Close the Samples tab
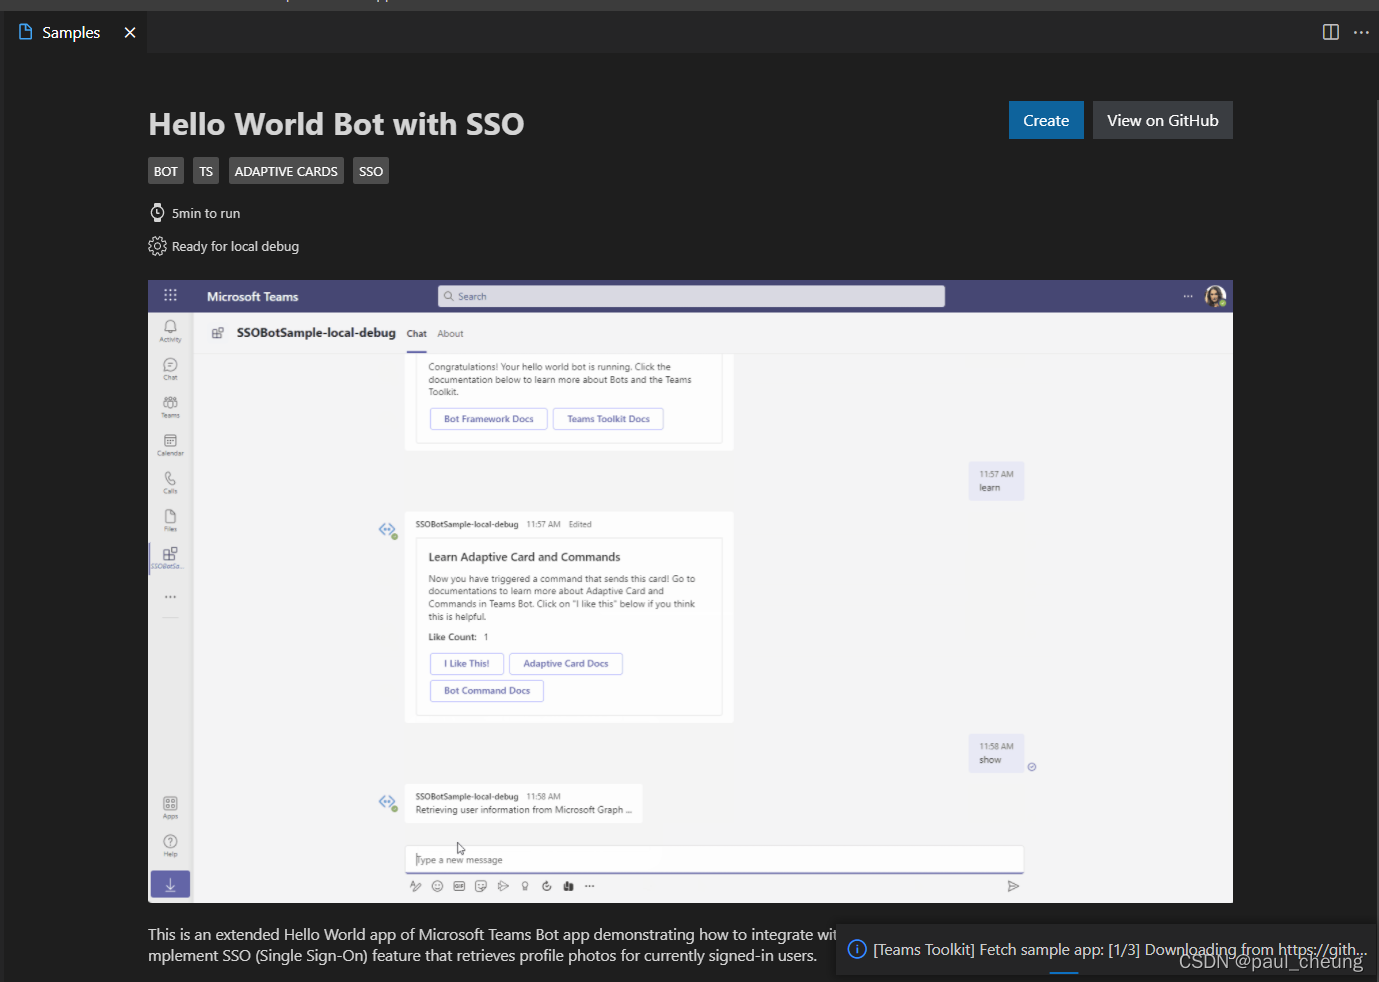The height and width of the screenshot is (982, 1379). click(x=130, y=32)
